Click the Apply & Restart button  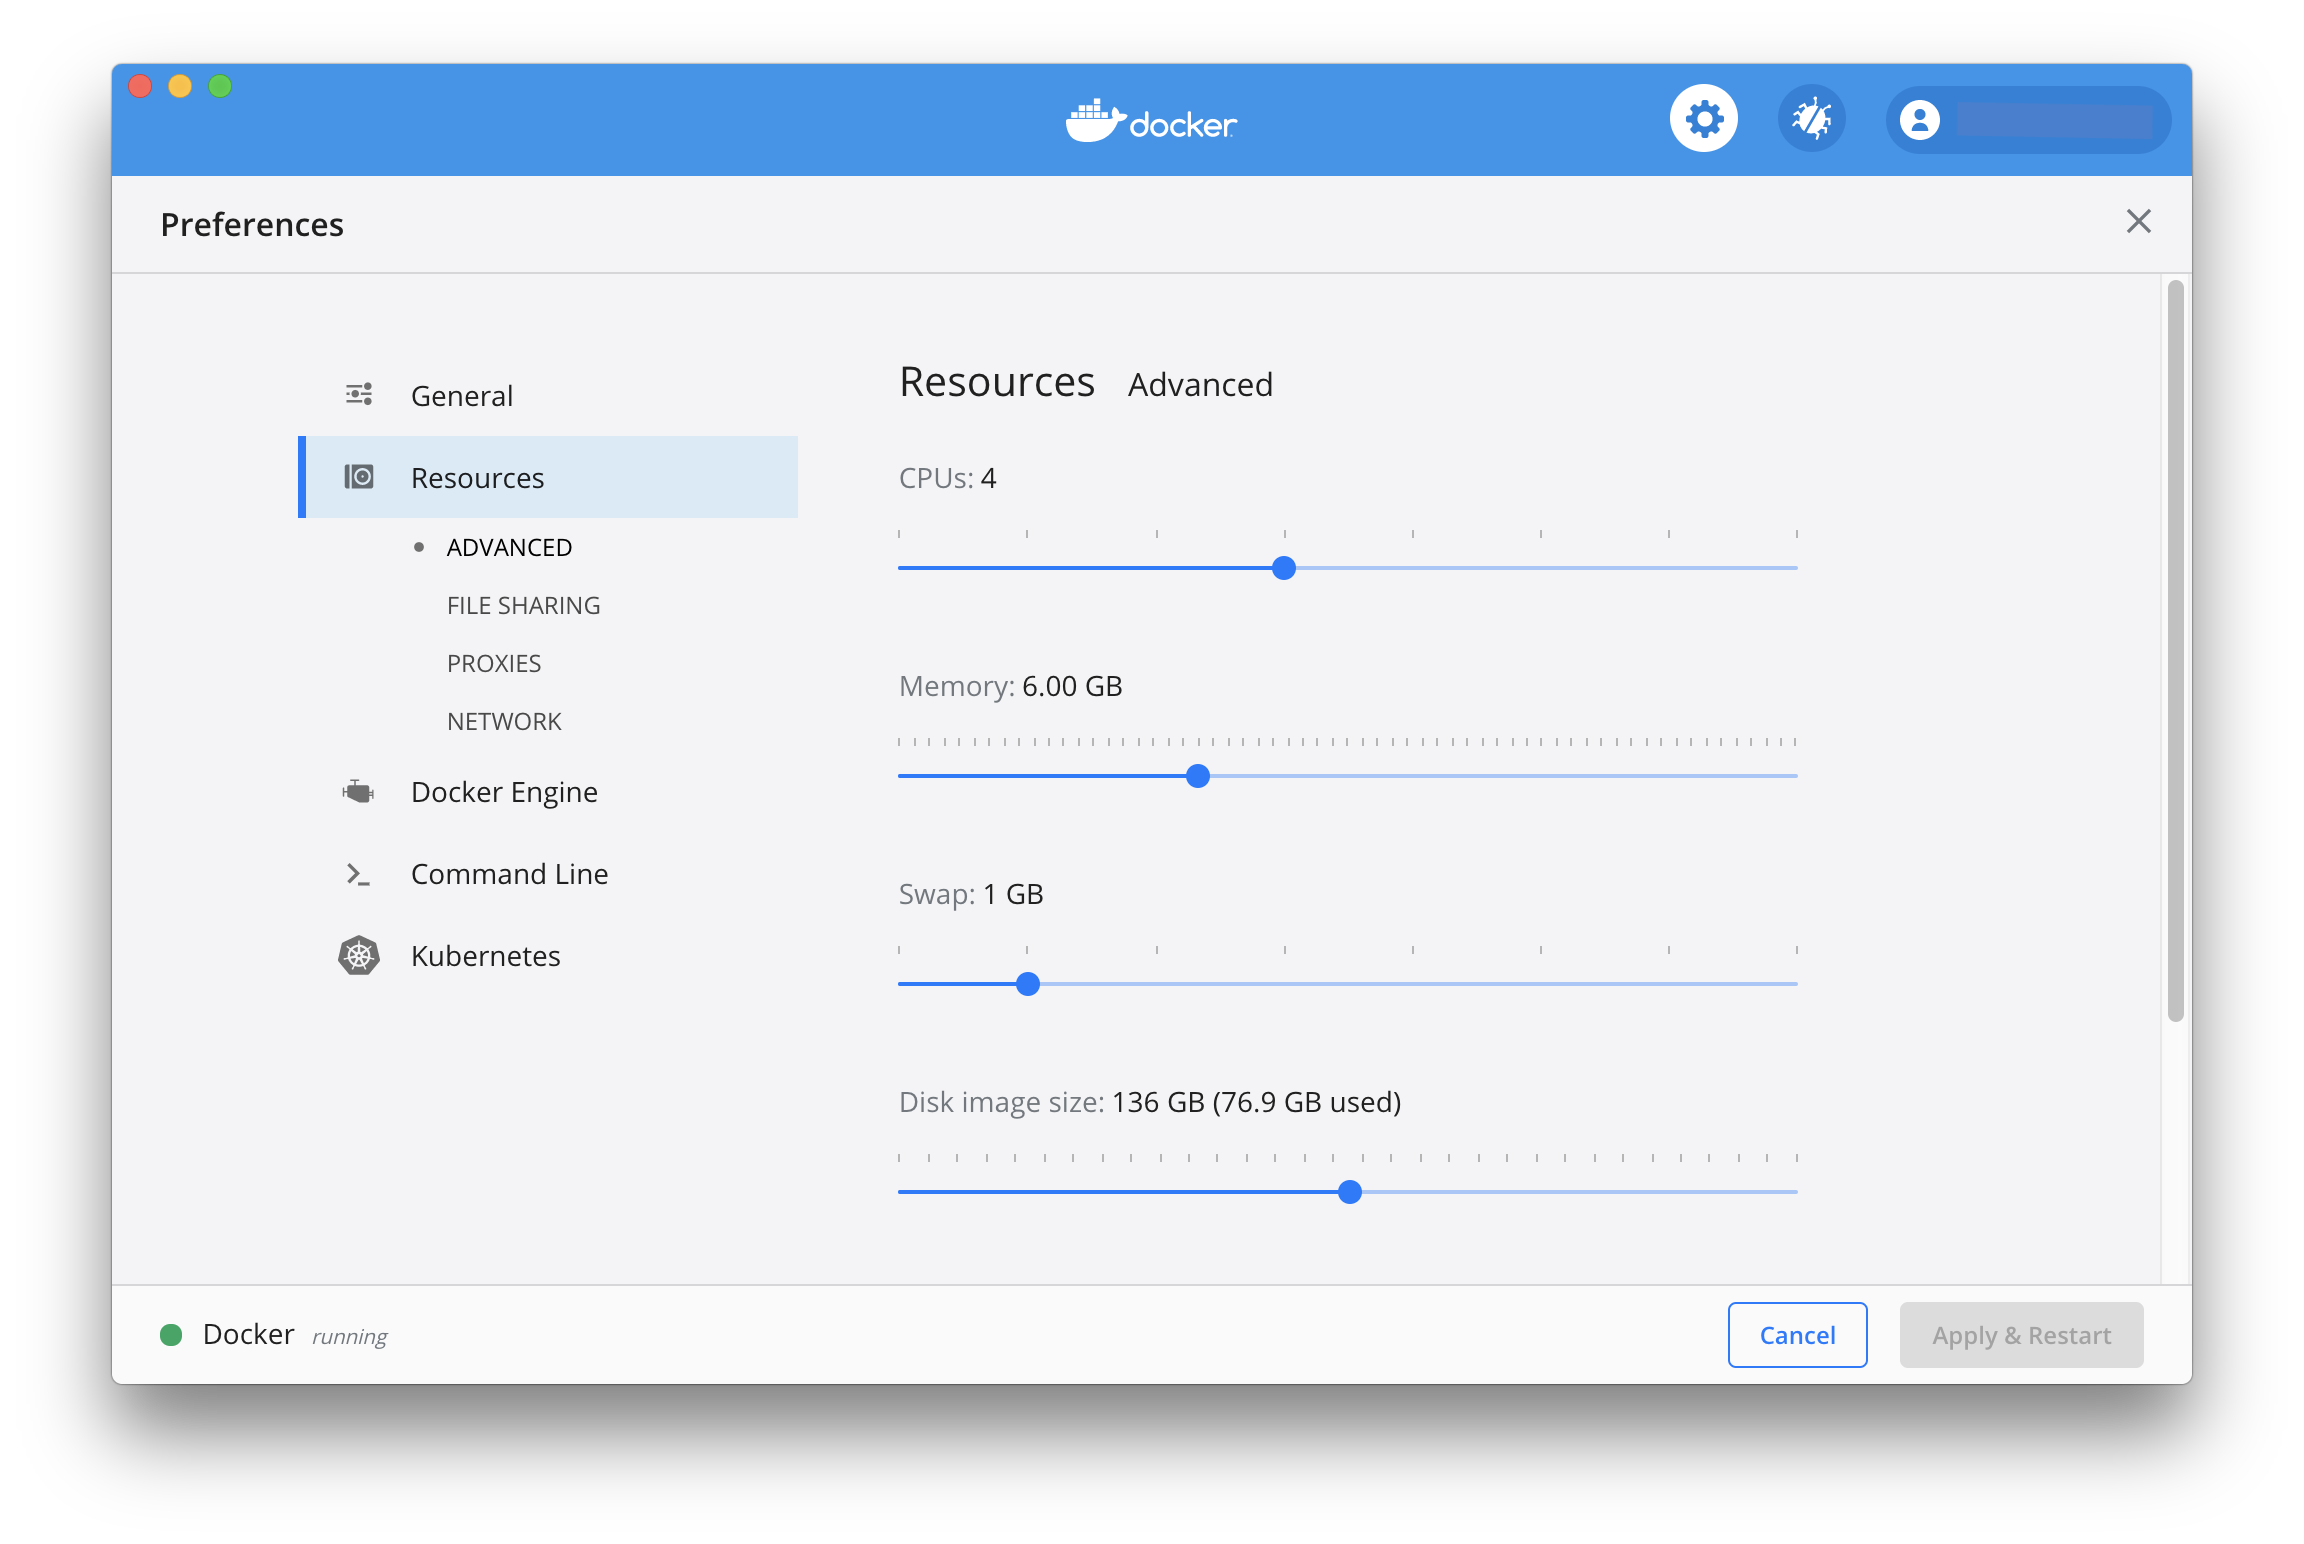2021,1334
